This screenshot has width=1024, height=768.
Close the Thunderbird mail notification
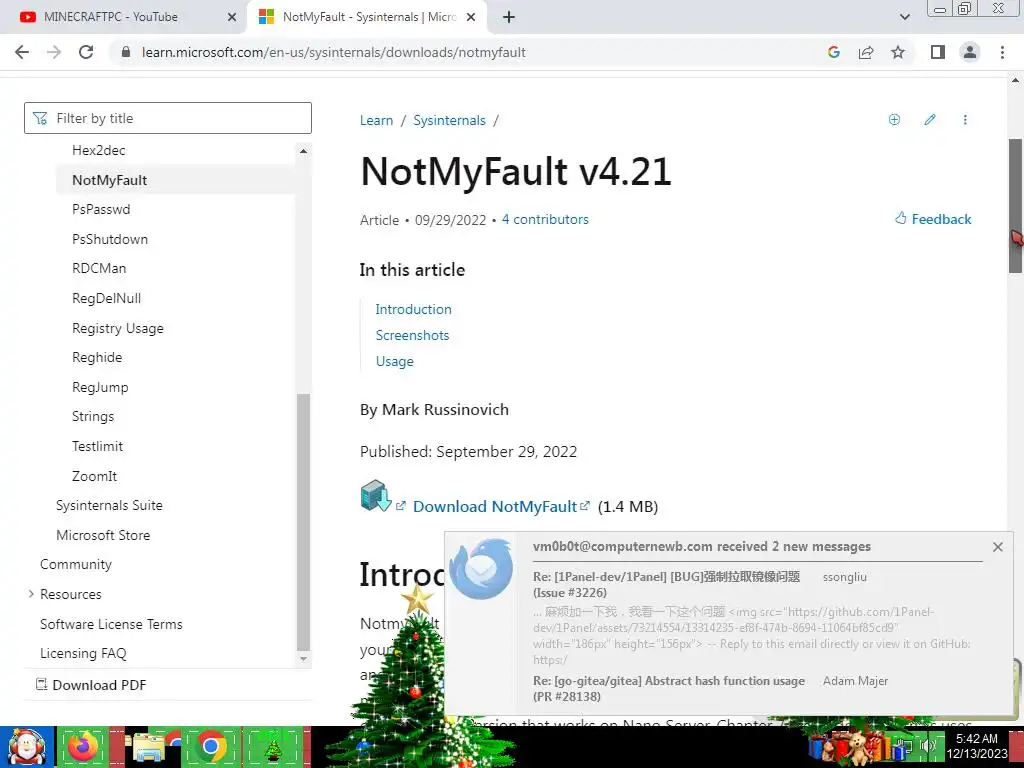click(x=997, y=547)
